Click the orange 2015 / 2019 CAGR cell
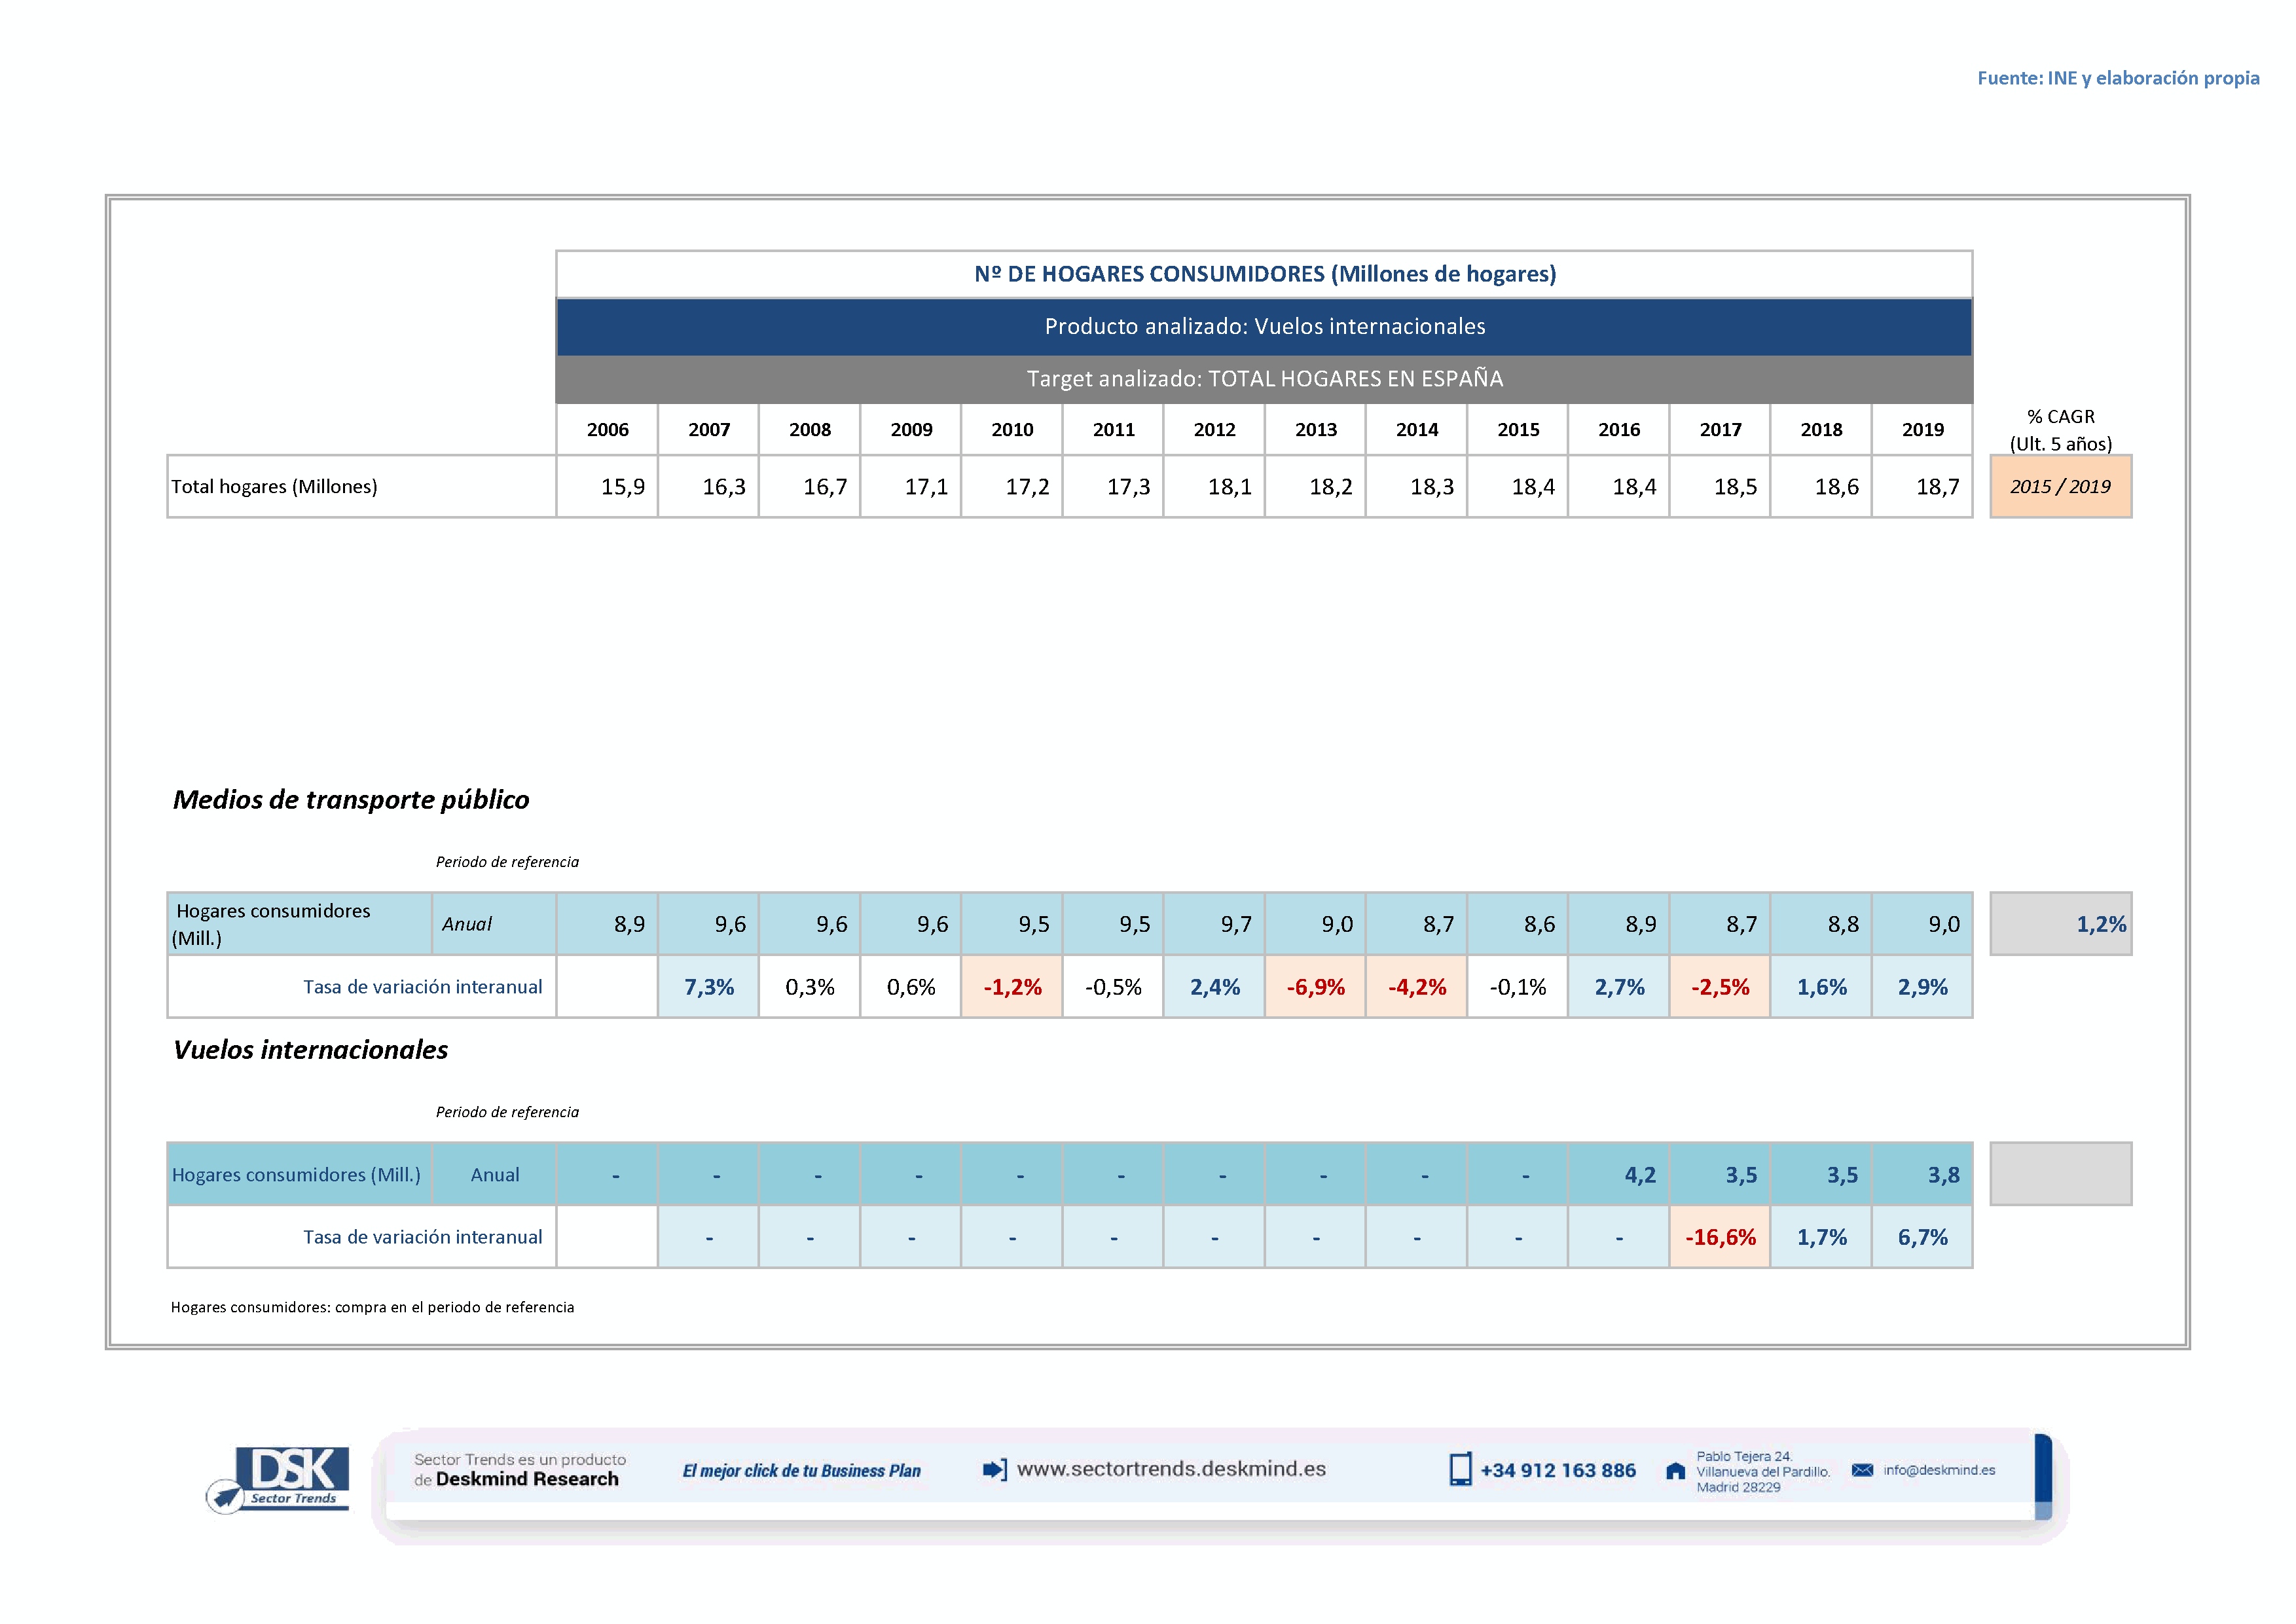2296x1624 pixels. (2060, 487)
